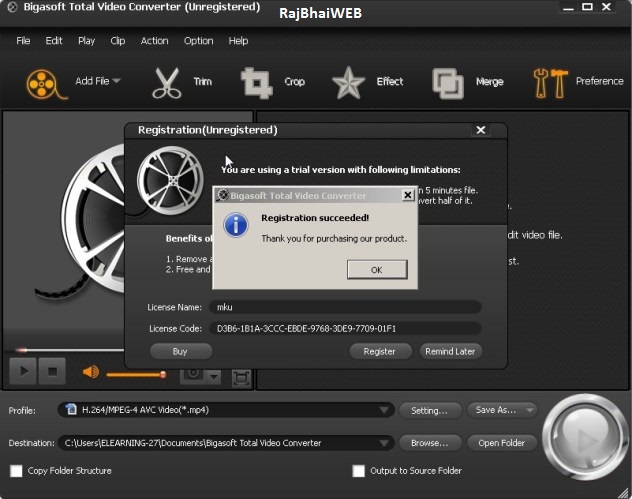Click "Thank you for purchasing our product." text
Viewport: 632px width, 499px height.
pyautogui.click(x=334, y=239)
